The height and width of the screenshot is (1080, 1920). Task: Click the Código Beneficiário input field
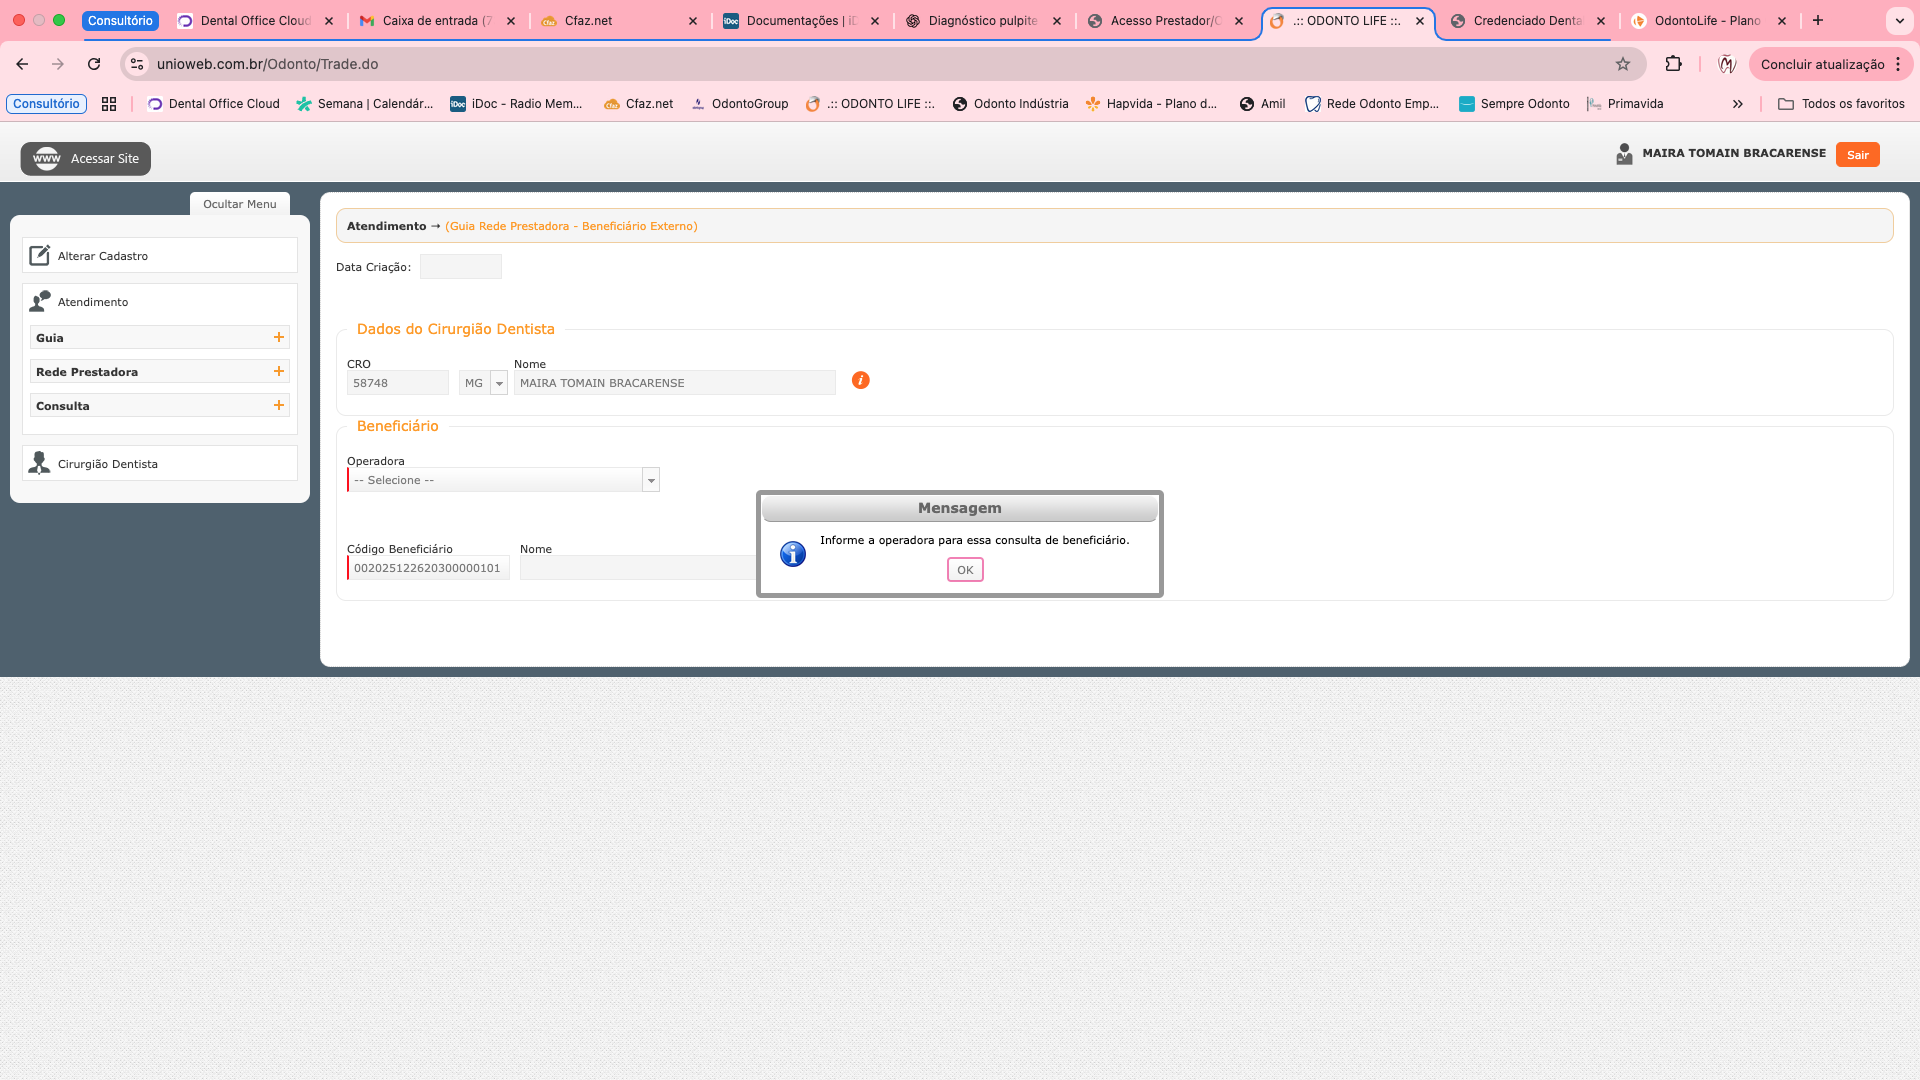pyautogui.click(x=428, y=568)
